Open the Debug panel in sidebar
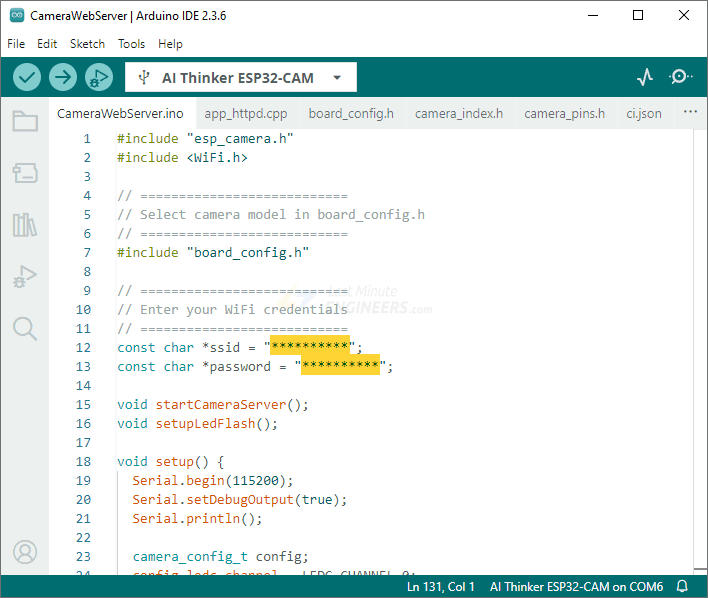This screenshot has height=598, width=708. 25,277
